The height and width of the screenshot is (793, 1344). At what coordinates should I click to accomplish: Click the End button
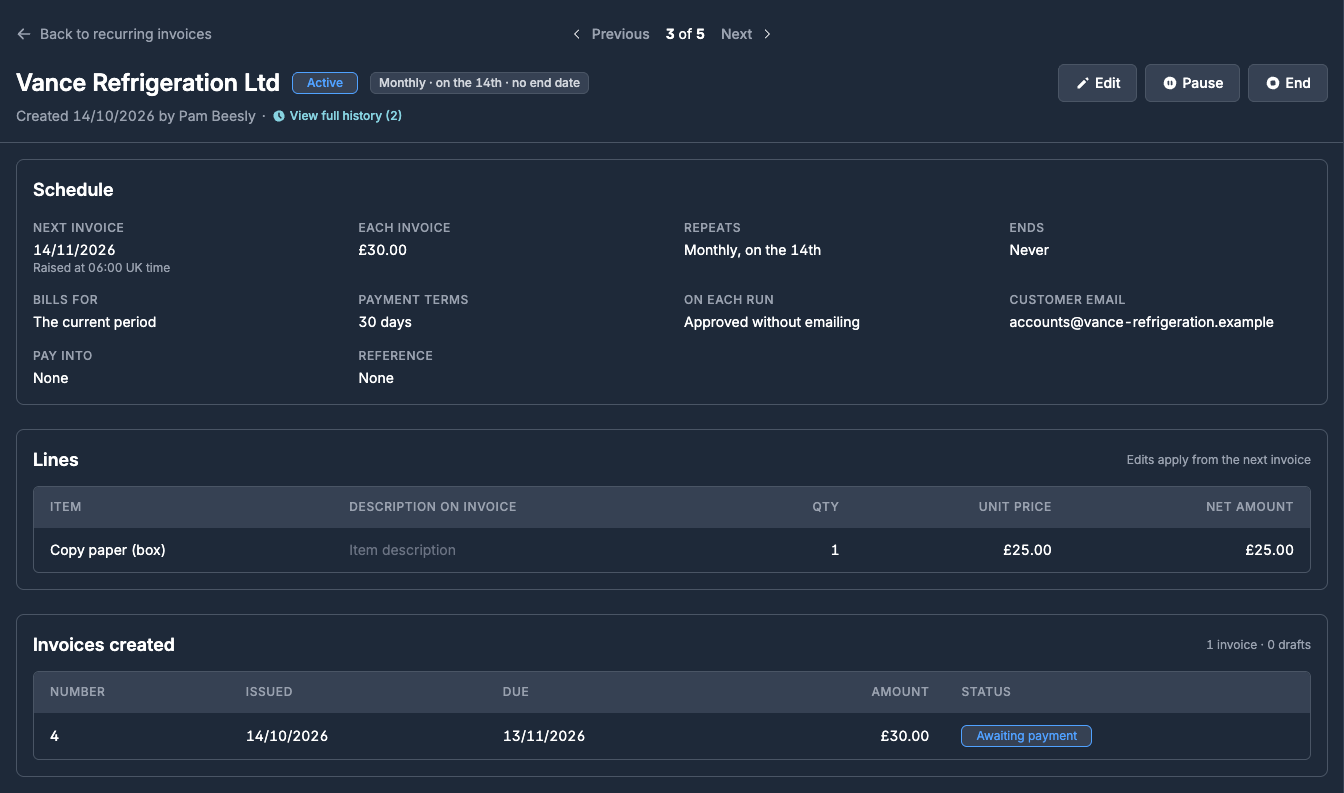[x=1288, y=83]
